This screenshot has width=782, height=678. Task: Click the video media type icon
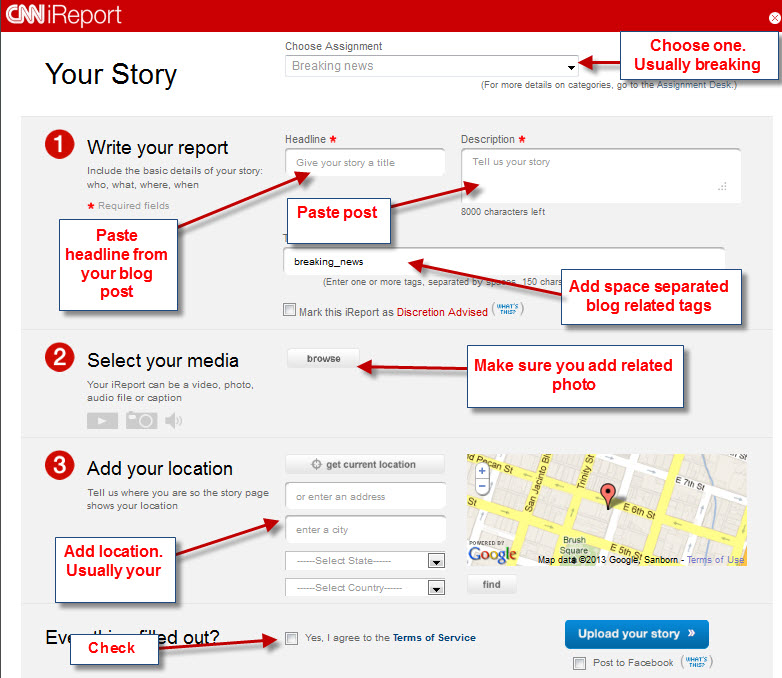pos(102,421)
